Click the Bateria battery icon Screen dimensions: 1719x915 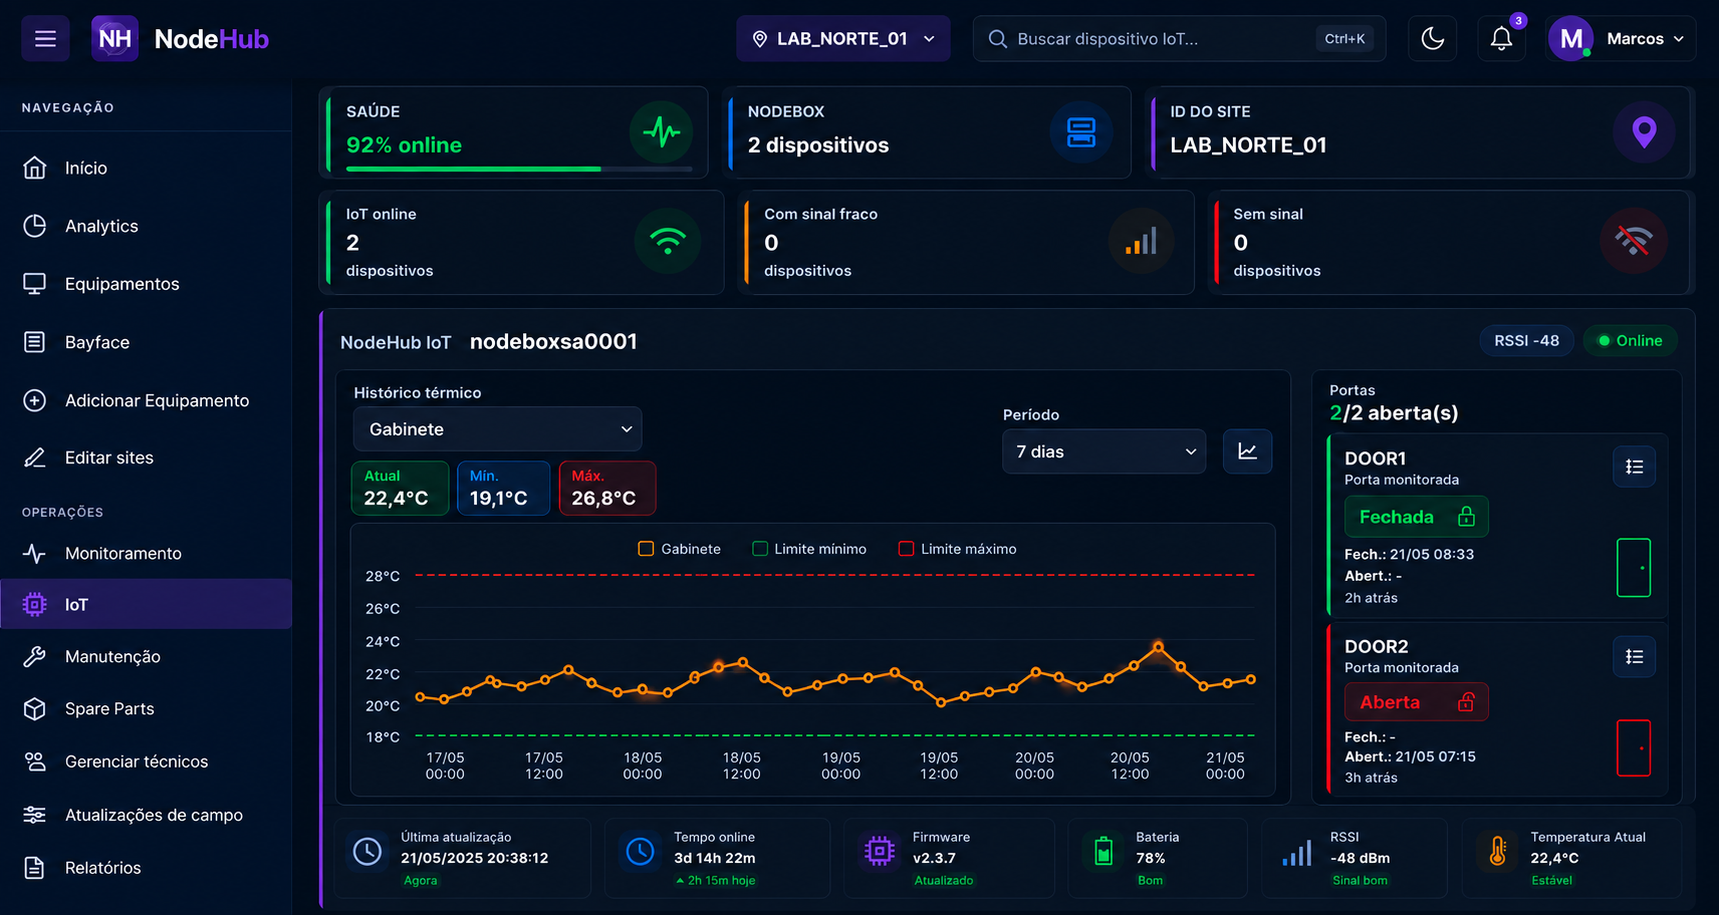(1103, 851)
